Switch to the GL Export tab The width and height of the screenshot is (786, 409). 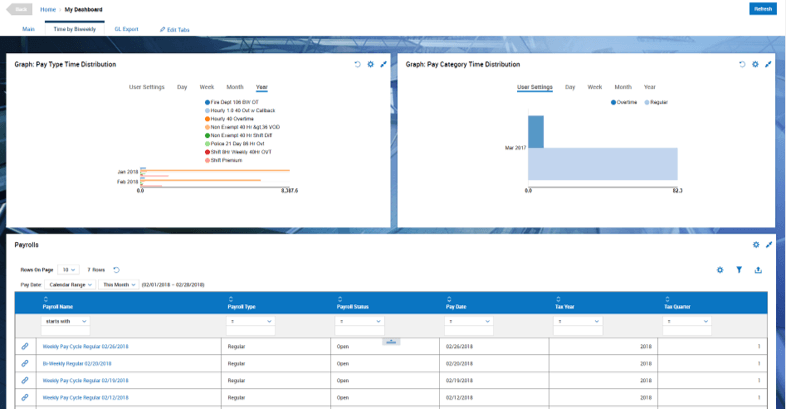click(x=126, y=29)
